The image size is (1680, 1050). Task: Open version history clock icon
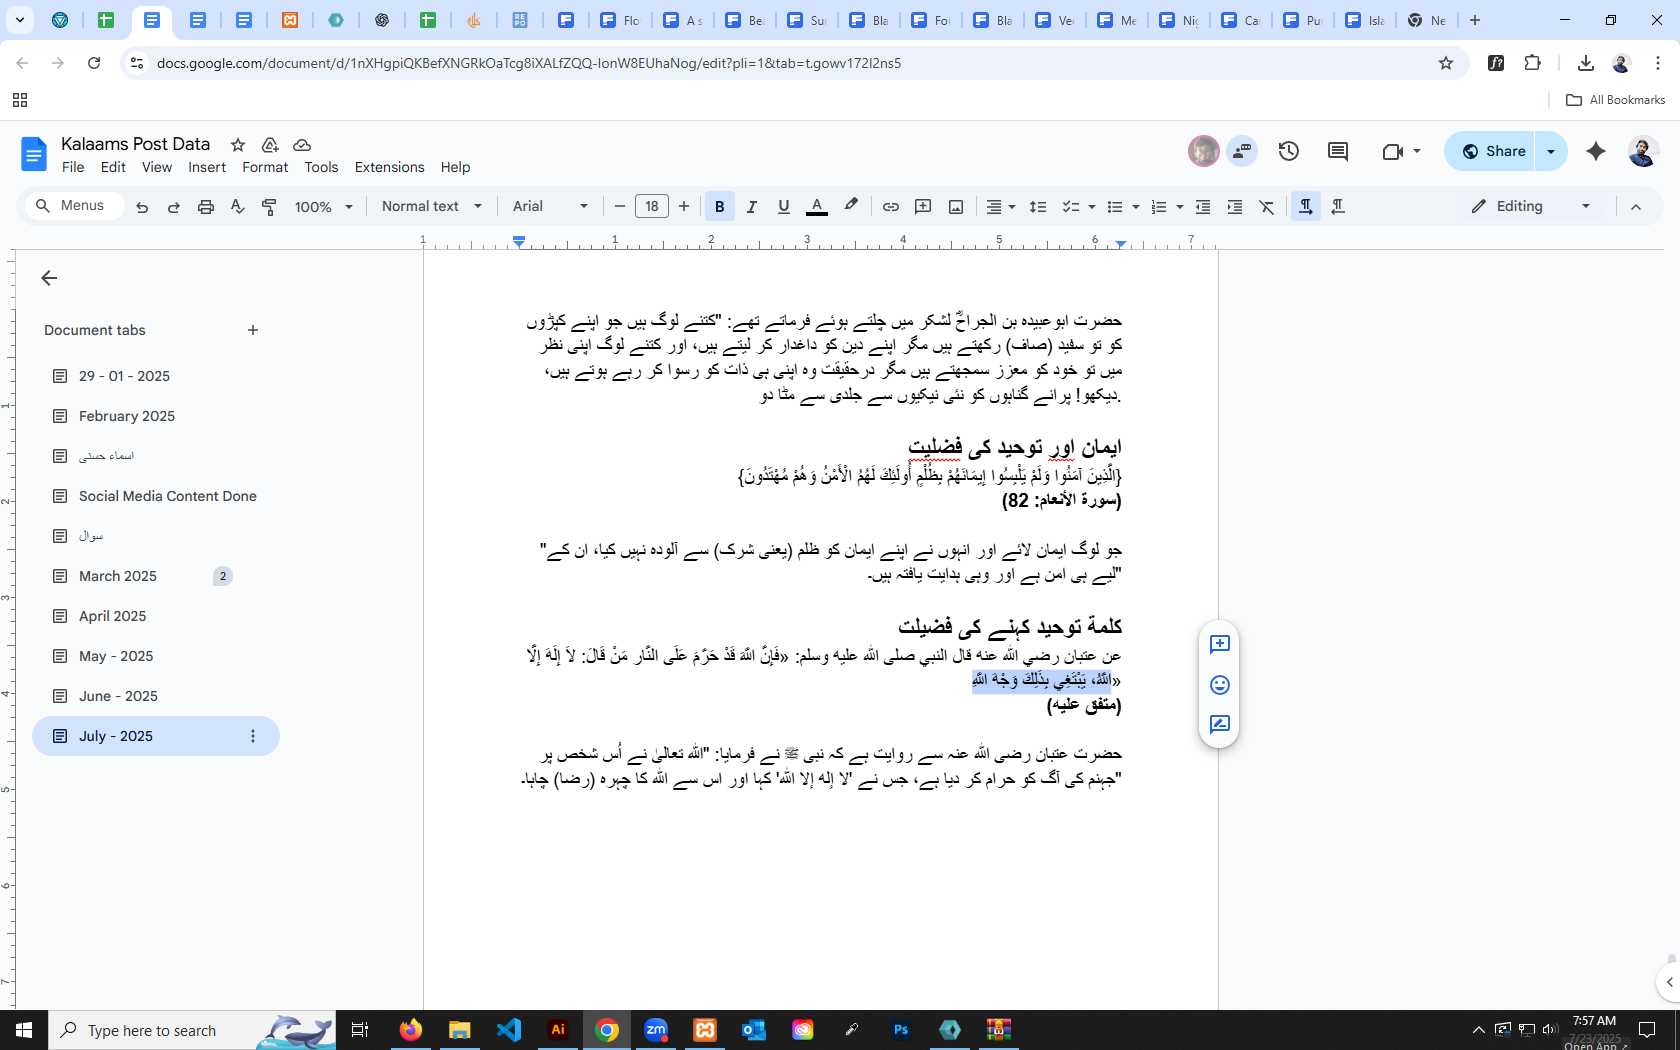(x=1289, y=151)
